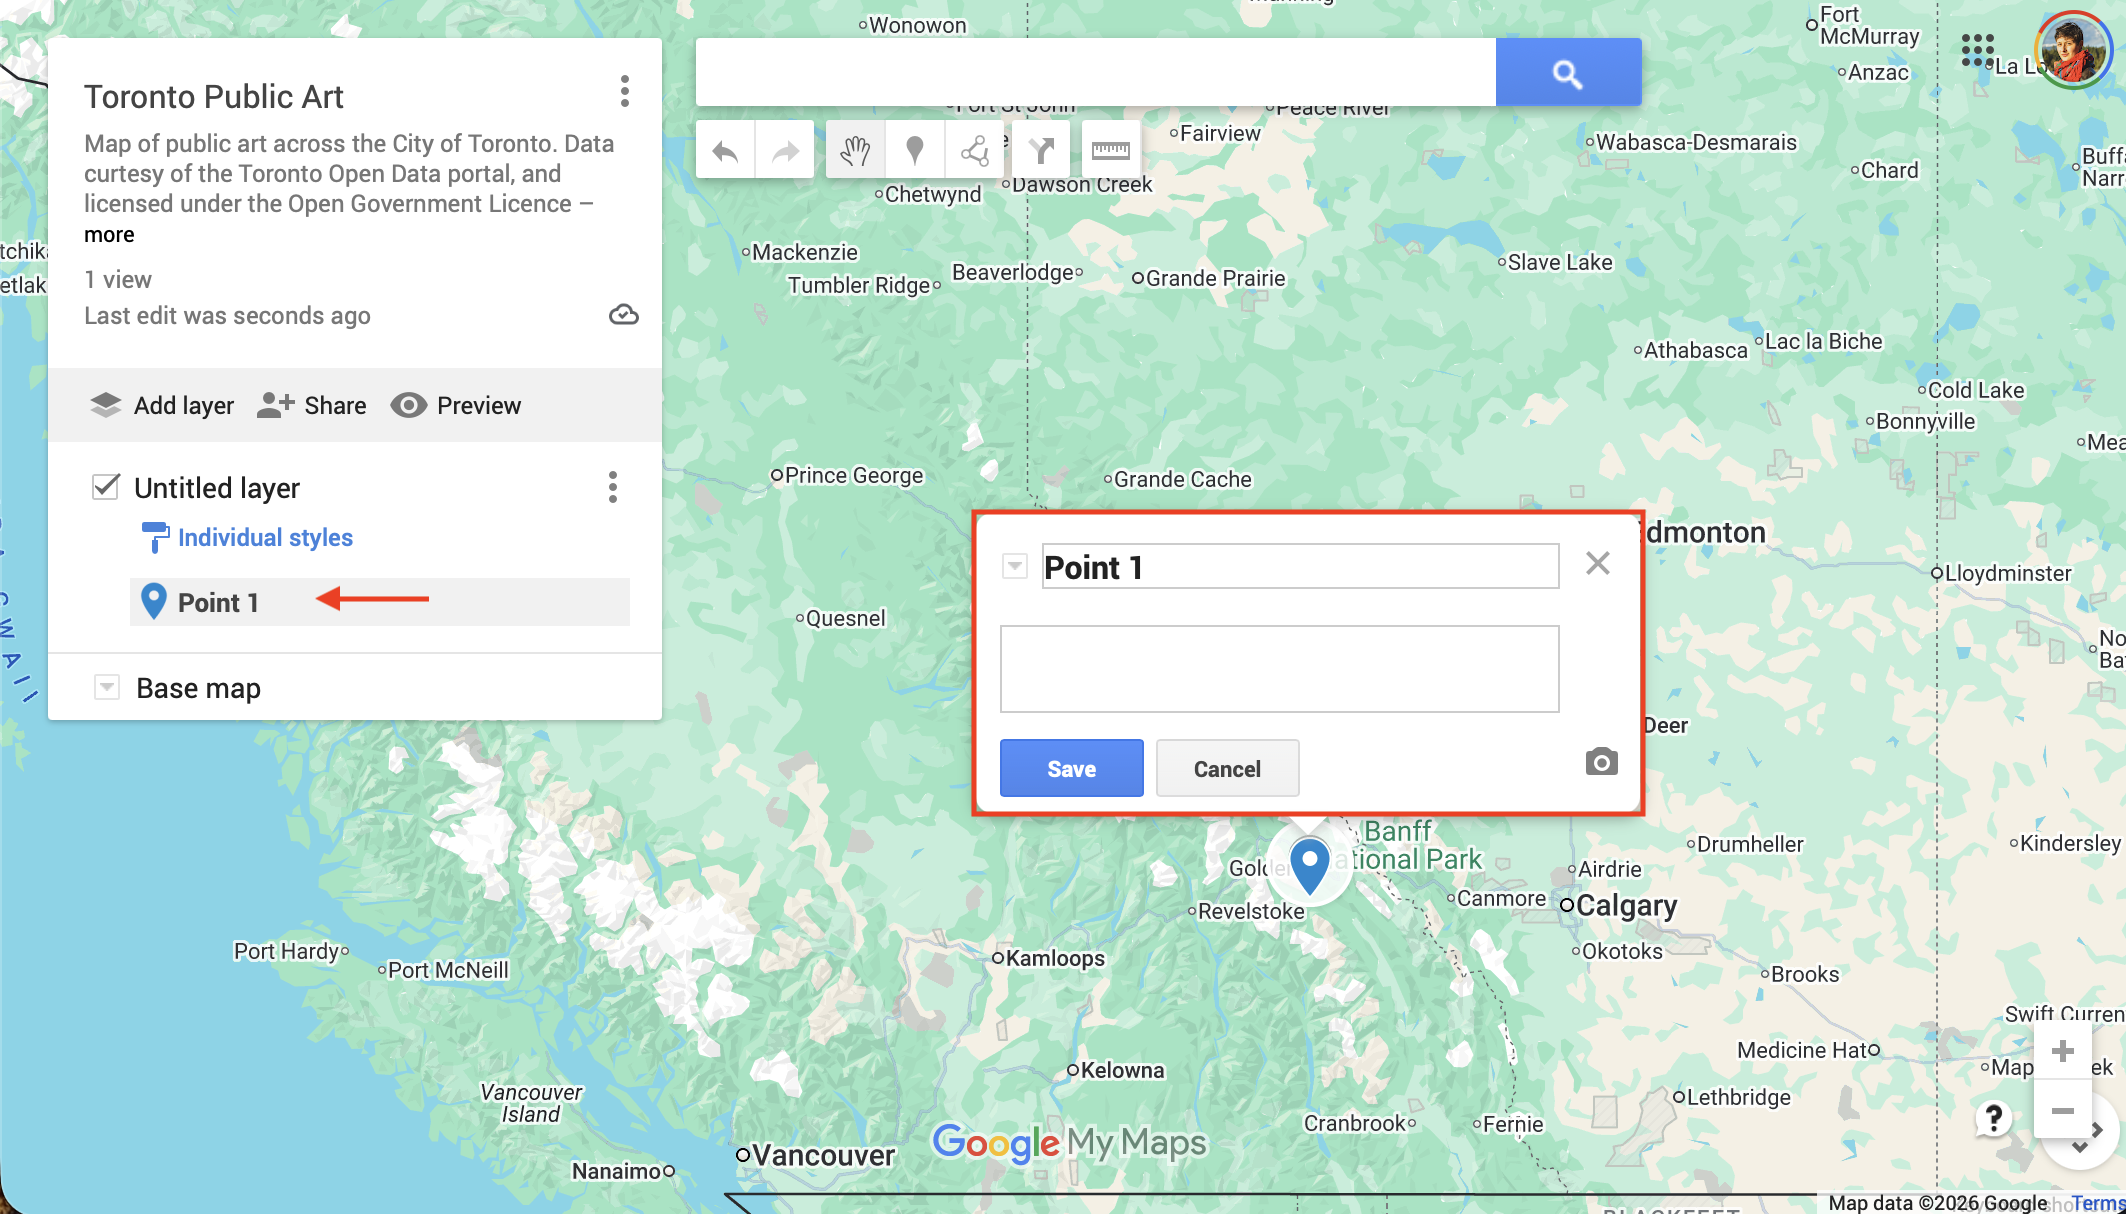The height and width of the screenshot is (1214, 2126).
Task: Open map options menu beside Toronto Public Art
Action: click(625, 91)
